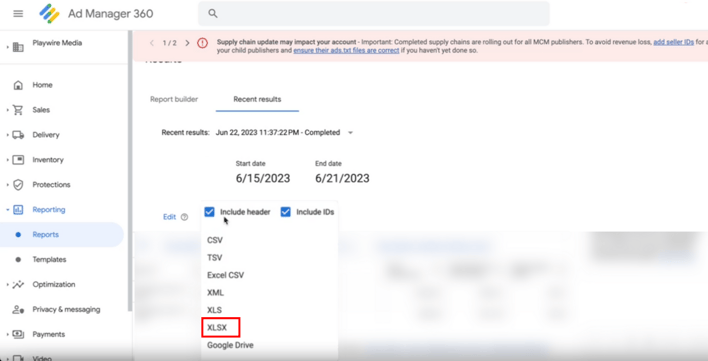Screen dimensions: 708x361
Task: Click the Sales cart icon
Action: pyautogui.click(x=18, y=110)
